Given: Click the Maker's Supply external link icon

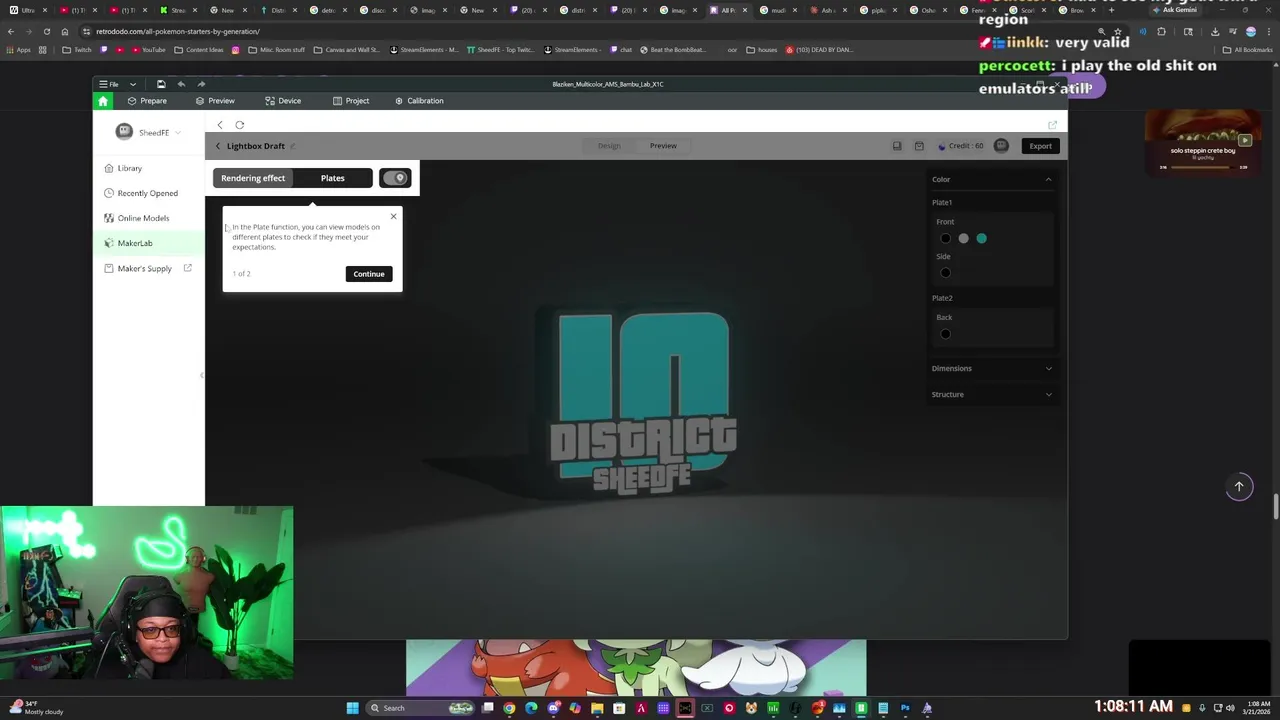Looking at the screenshot, I should click(187, 268).
